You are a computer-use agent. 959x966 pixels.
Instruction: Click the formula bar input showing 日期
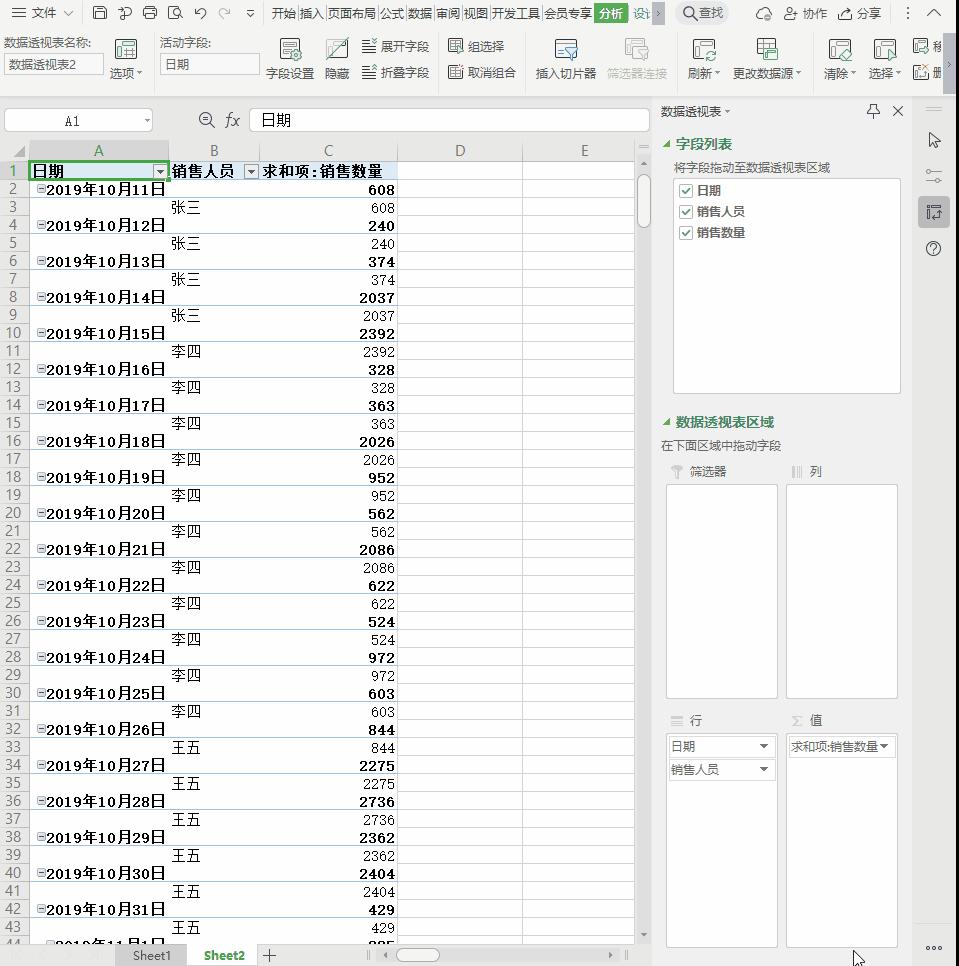click(x=449, y=120)
